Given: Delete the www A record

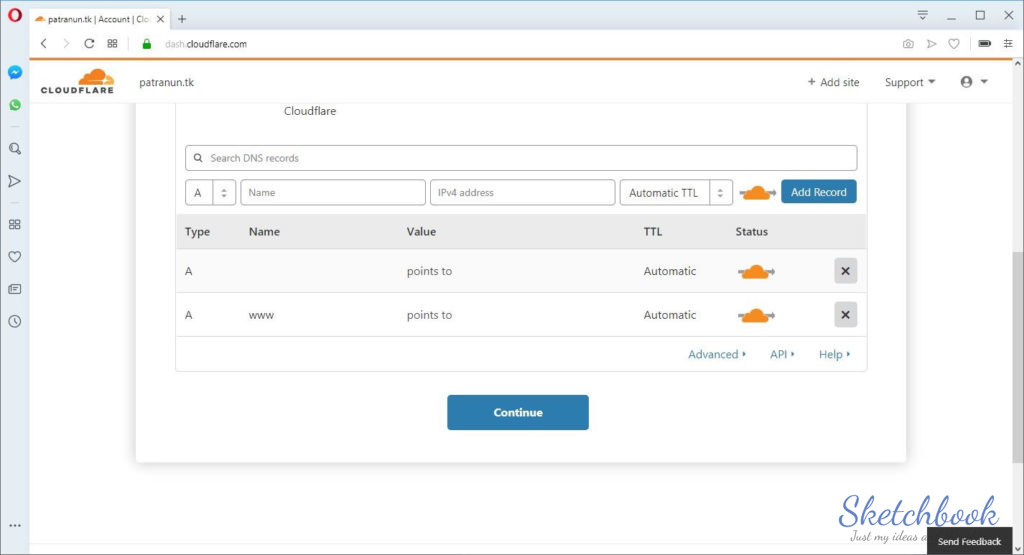Looking at the screenshot, I should [x=845, y=315].
